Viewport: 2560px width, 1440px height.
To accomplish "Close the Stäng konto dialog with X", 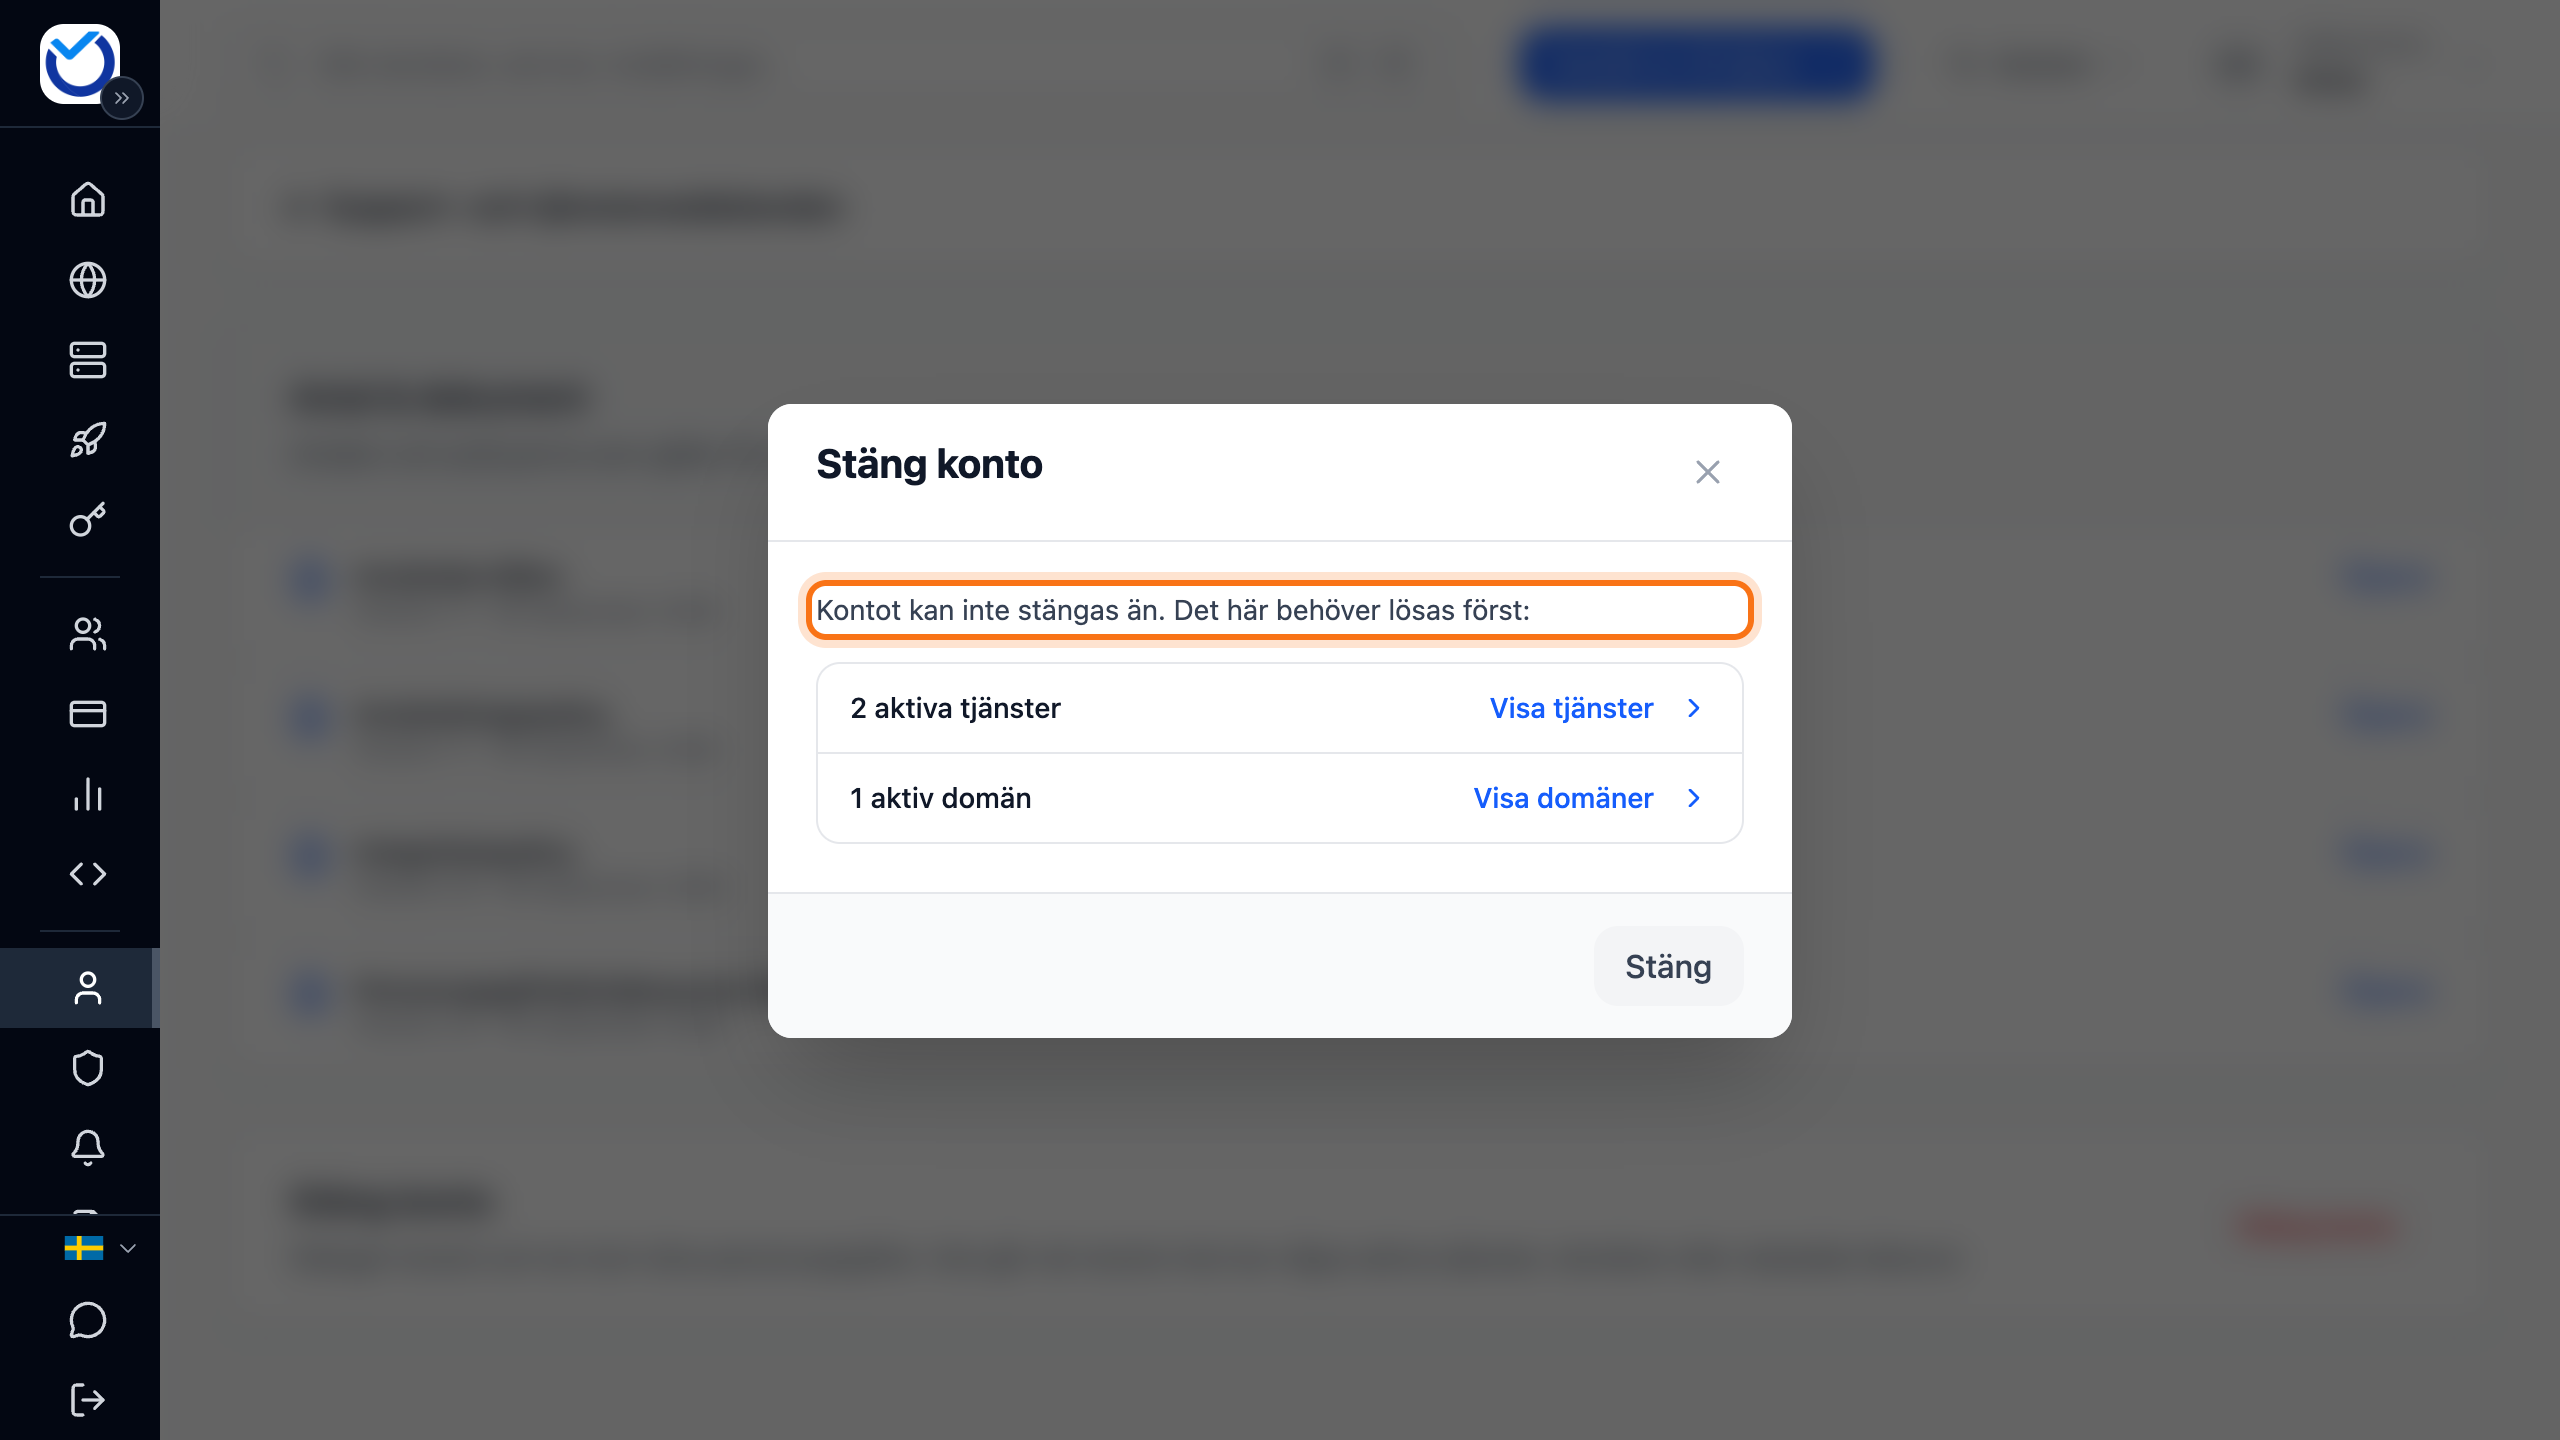I will click(1708, 472).
